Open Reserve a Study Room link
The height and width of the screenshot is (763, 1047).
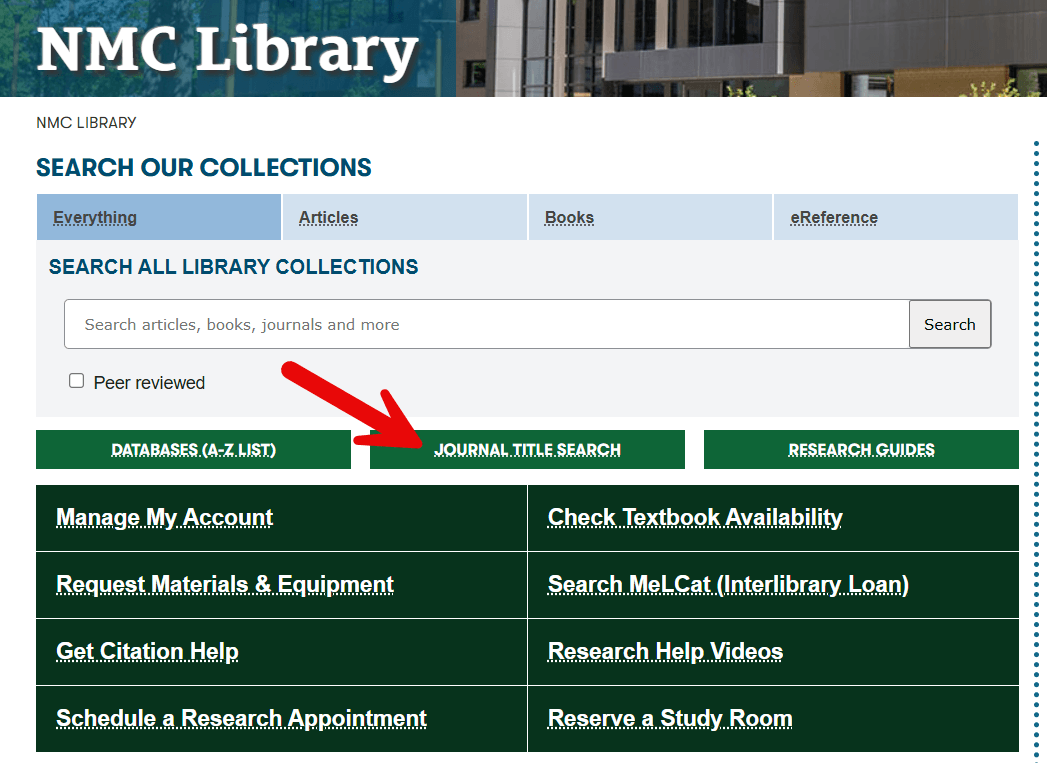[x=670, y=718]
